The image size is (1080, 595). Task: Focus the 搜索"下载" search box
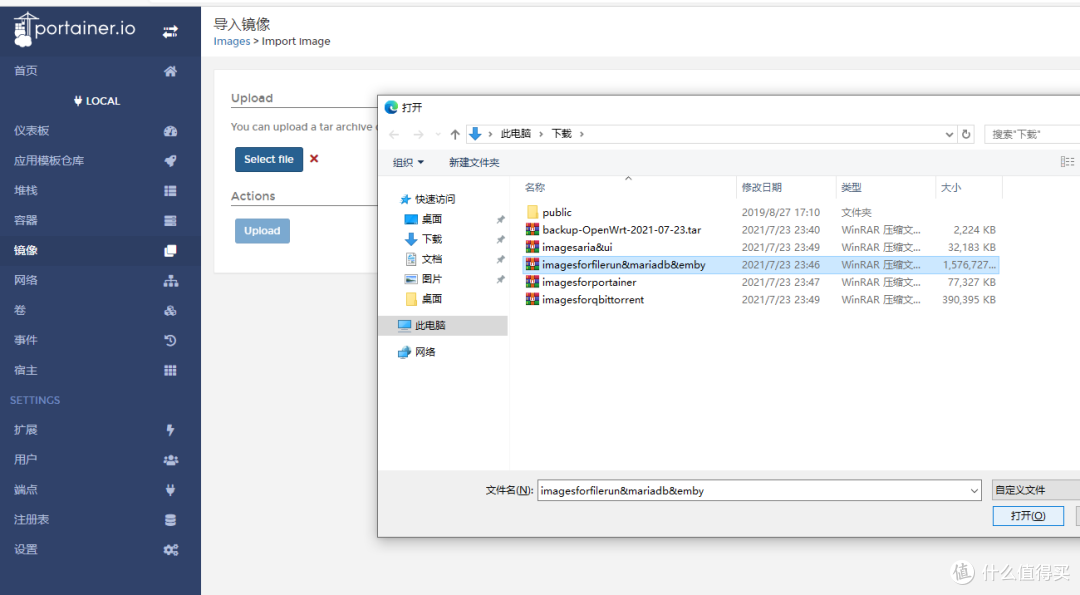pyautogui.click(x=1032, y=134)
